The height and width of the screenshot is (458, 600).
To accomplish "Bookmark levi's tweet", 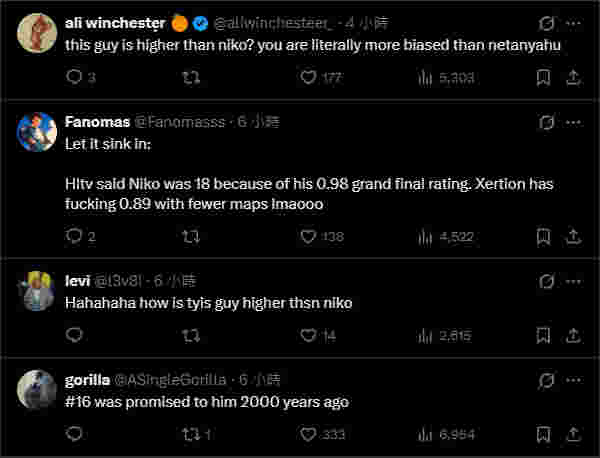I will (x=542, y=336).
